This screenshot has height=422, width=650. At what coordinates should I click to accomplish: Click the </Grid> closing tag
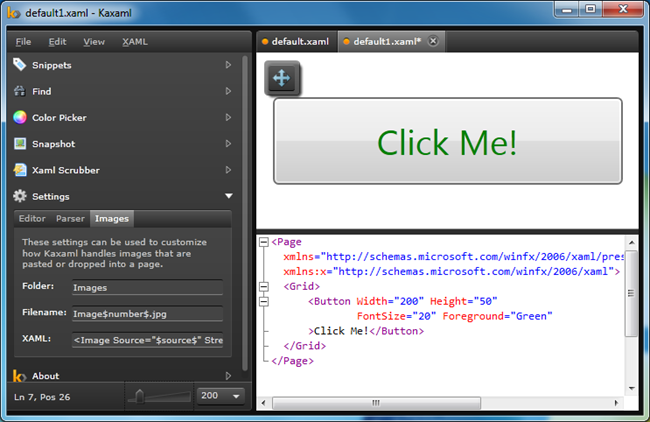click(x=305, y=346)
